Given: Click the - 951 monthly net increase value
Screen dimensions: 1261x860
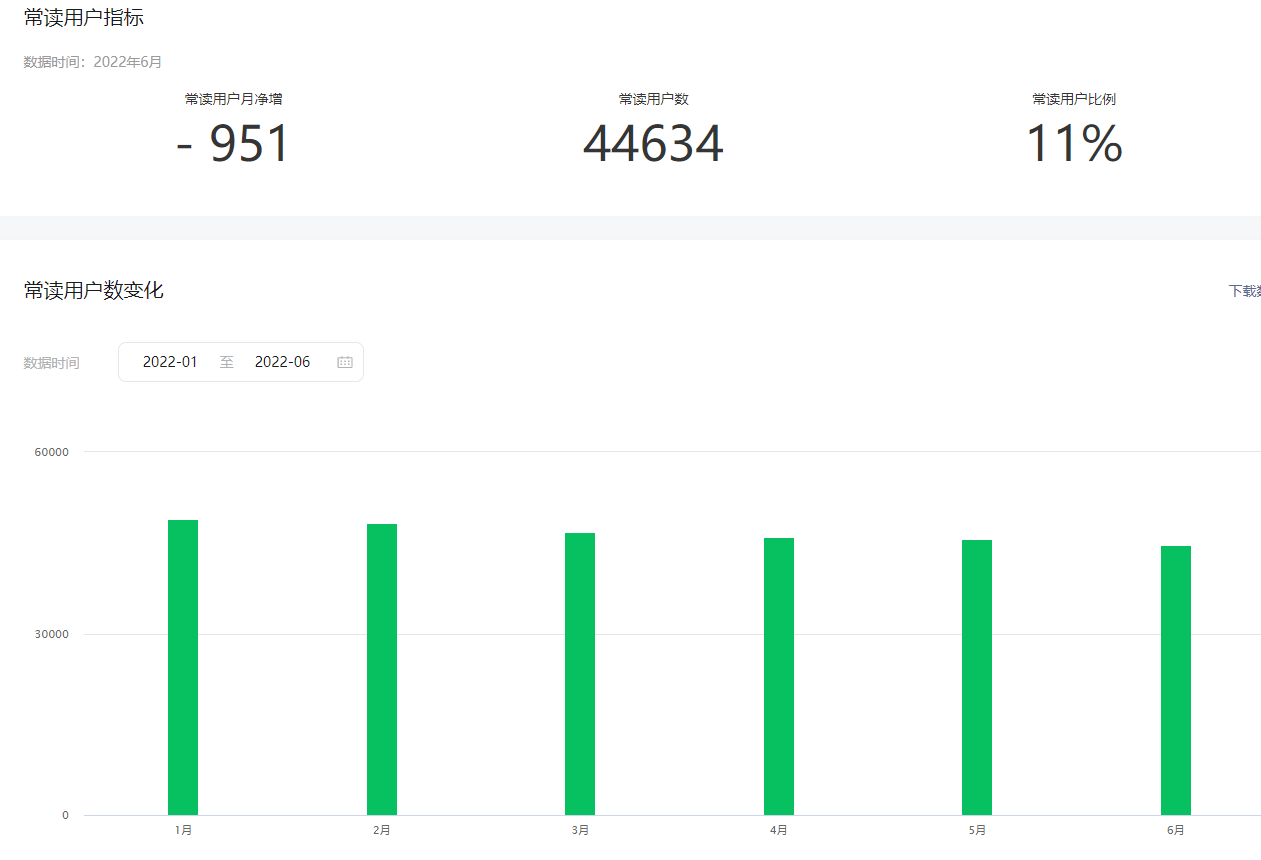Looking at the screenshot, I should pyautogui.click(x=233, y=144).
